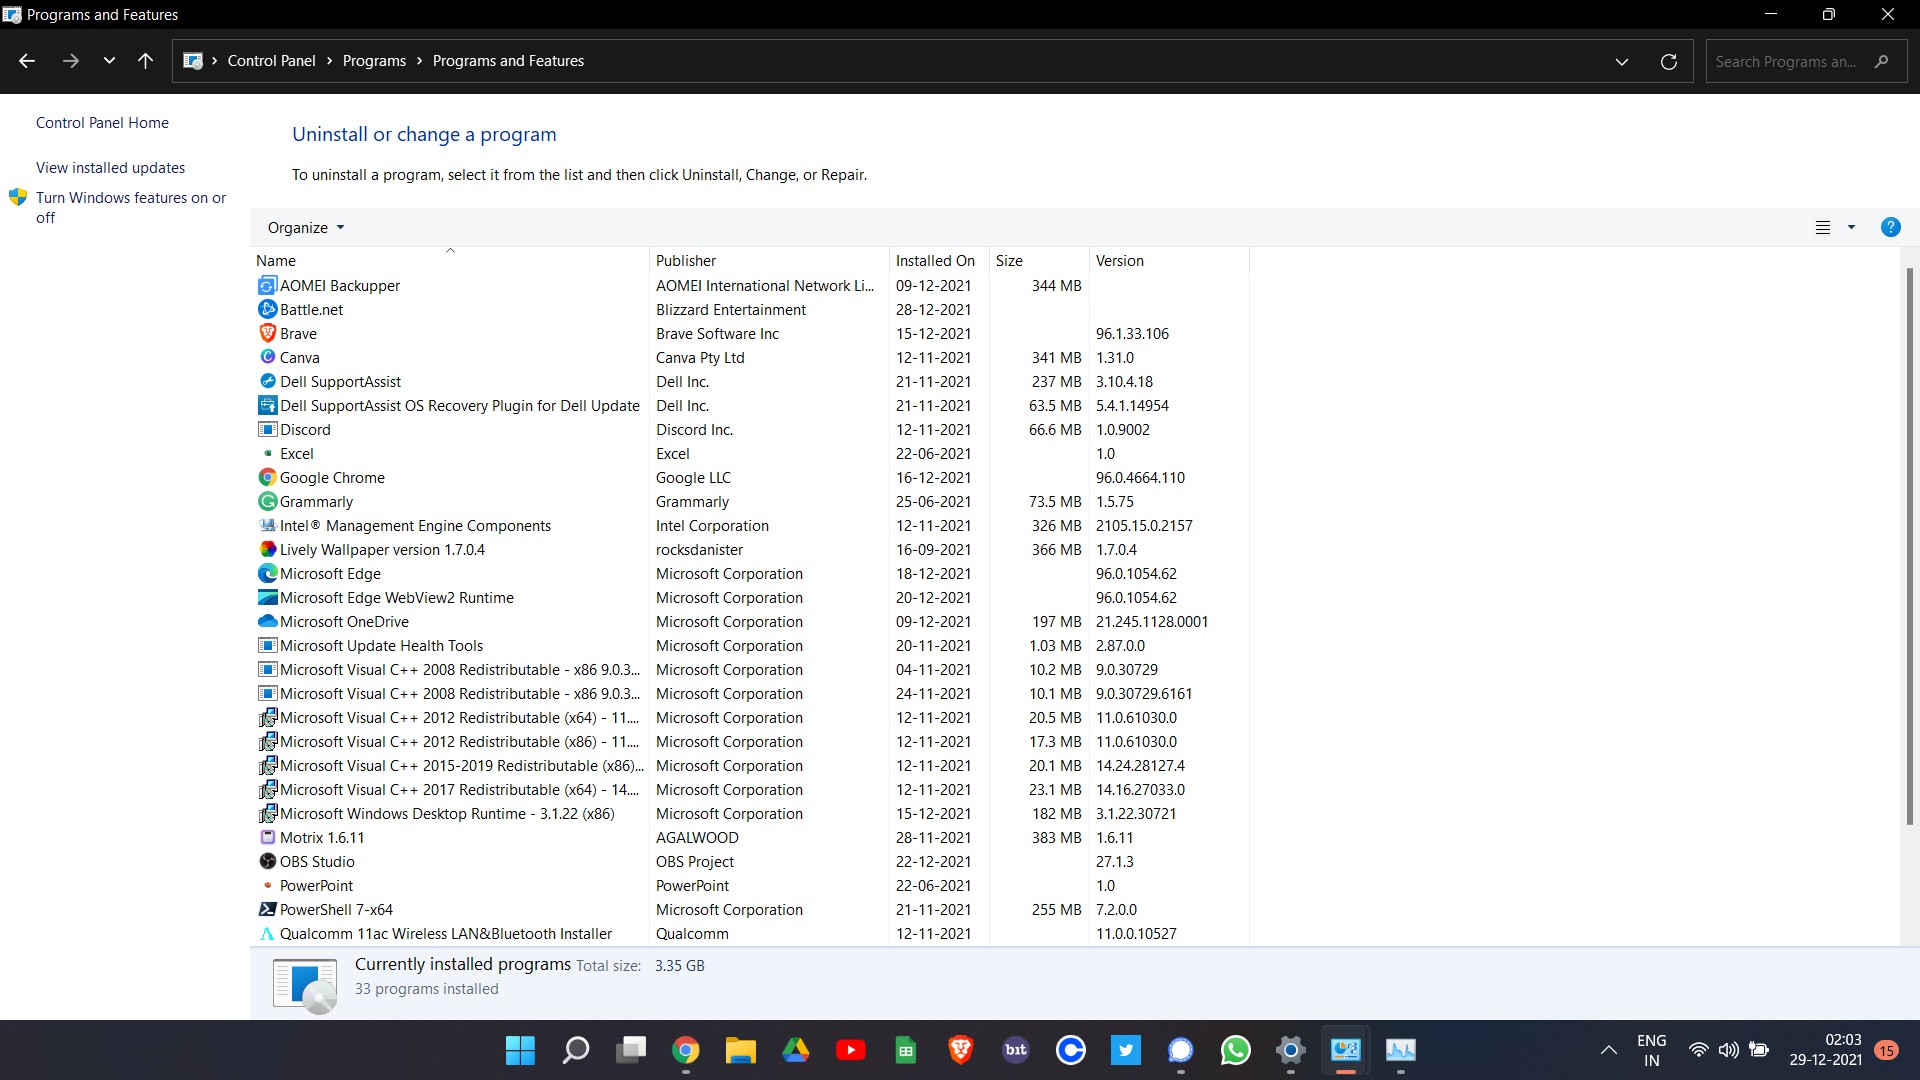
Task: Go up one level with up arrow
Action: (145, 61)
